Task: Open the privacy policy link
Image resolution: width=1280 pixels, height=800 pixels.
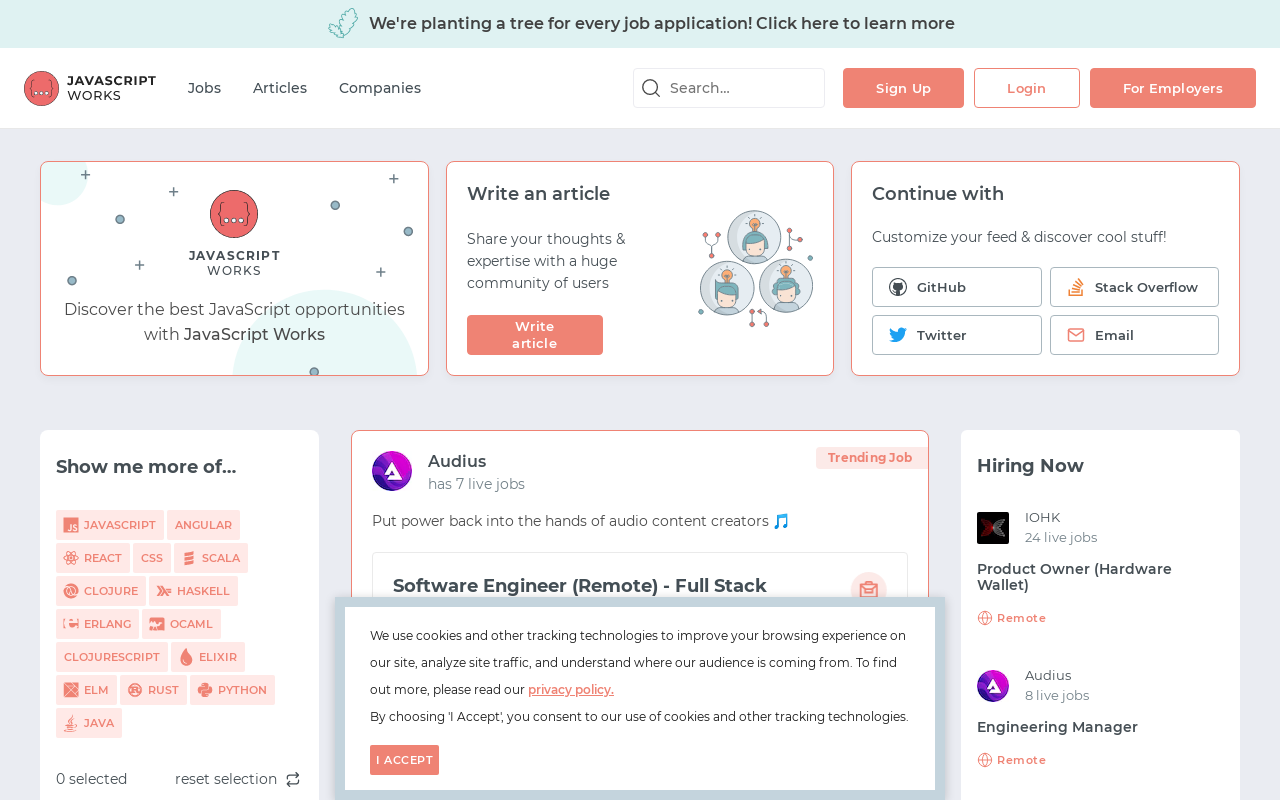Action: (x=571, y=689)
